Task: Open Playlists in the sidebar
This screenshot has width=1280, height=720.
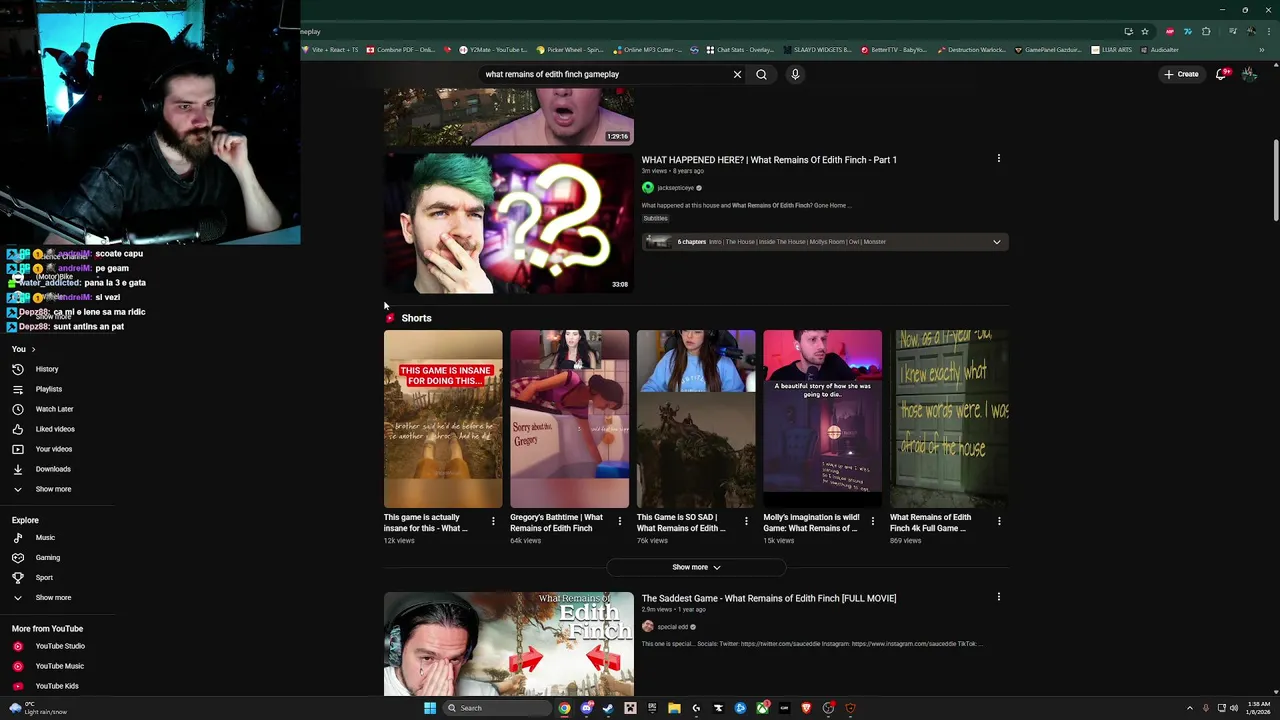Action: 49,389
